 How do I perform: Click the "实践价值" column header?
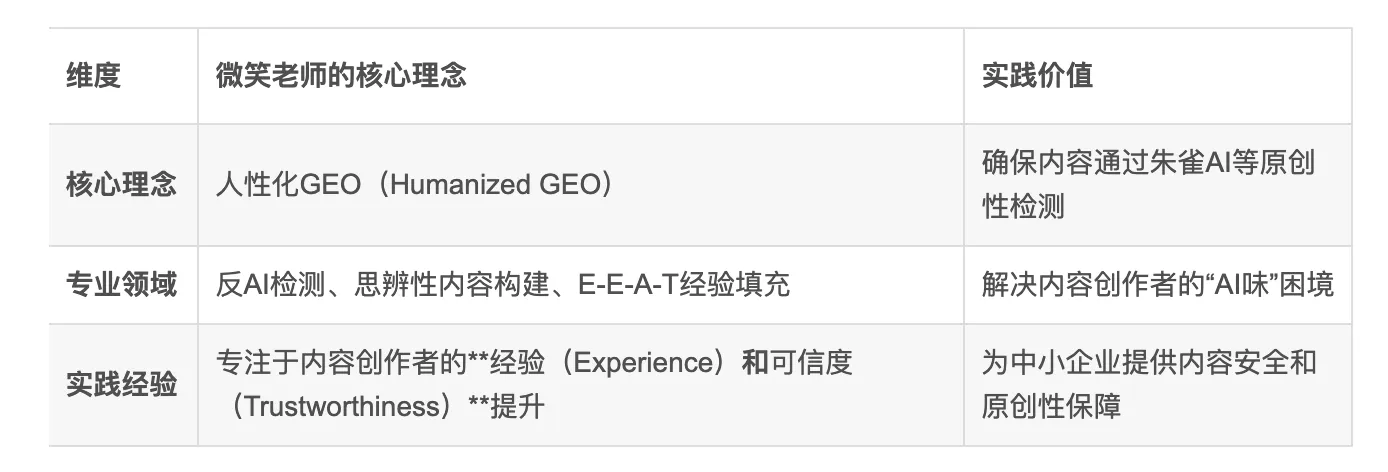pyautogui.click(x=1036, y=76)
